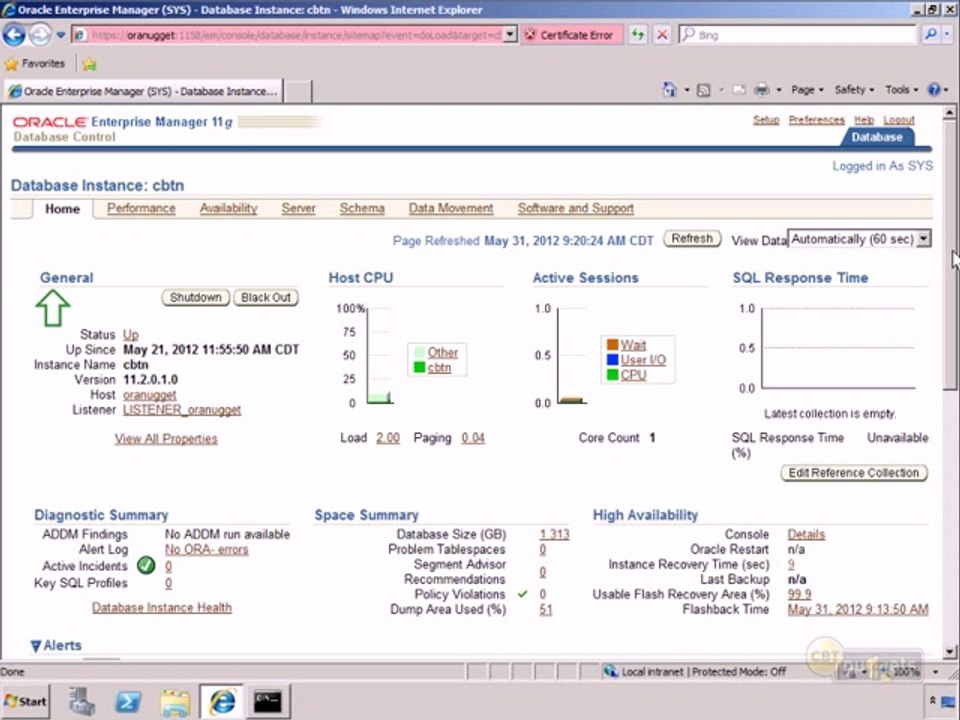Click the Add to Favorites bar icon
The width and height of the screenshot is (960, 720).
coord(89,64)
